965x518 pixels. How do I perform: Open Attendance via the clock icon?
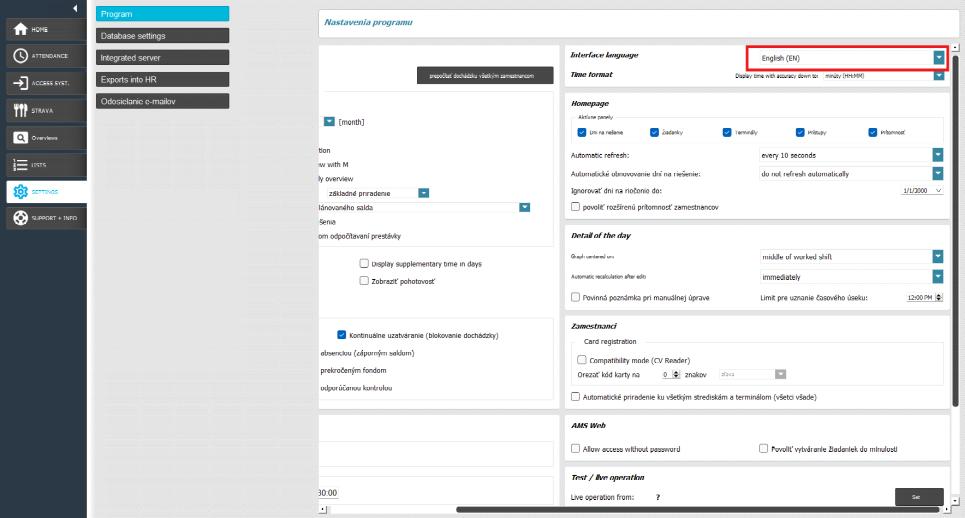(20, 57)
